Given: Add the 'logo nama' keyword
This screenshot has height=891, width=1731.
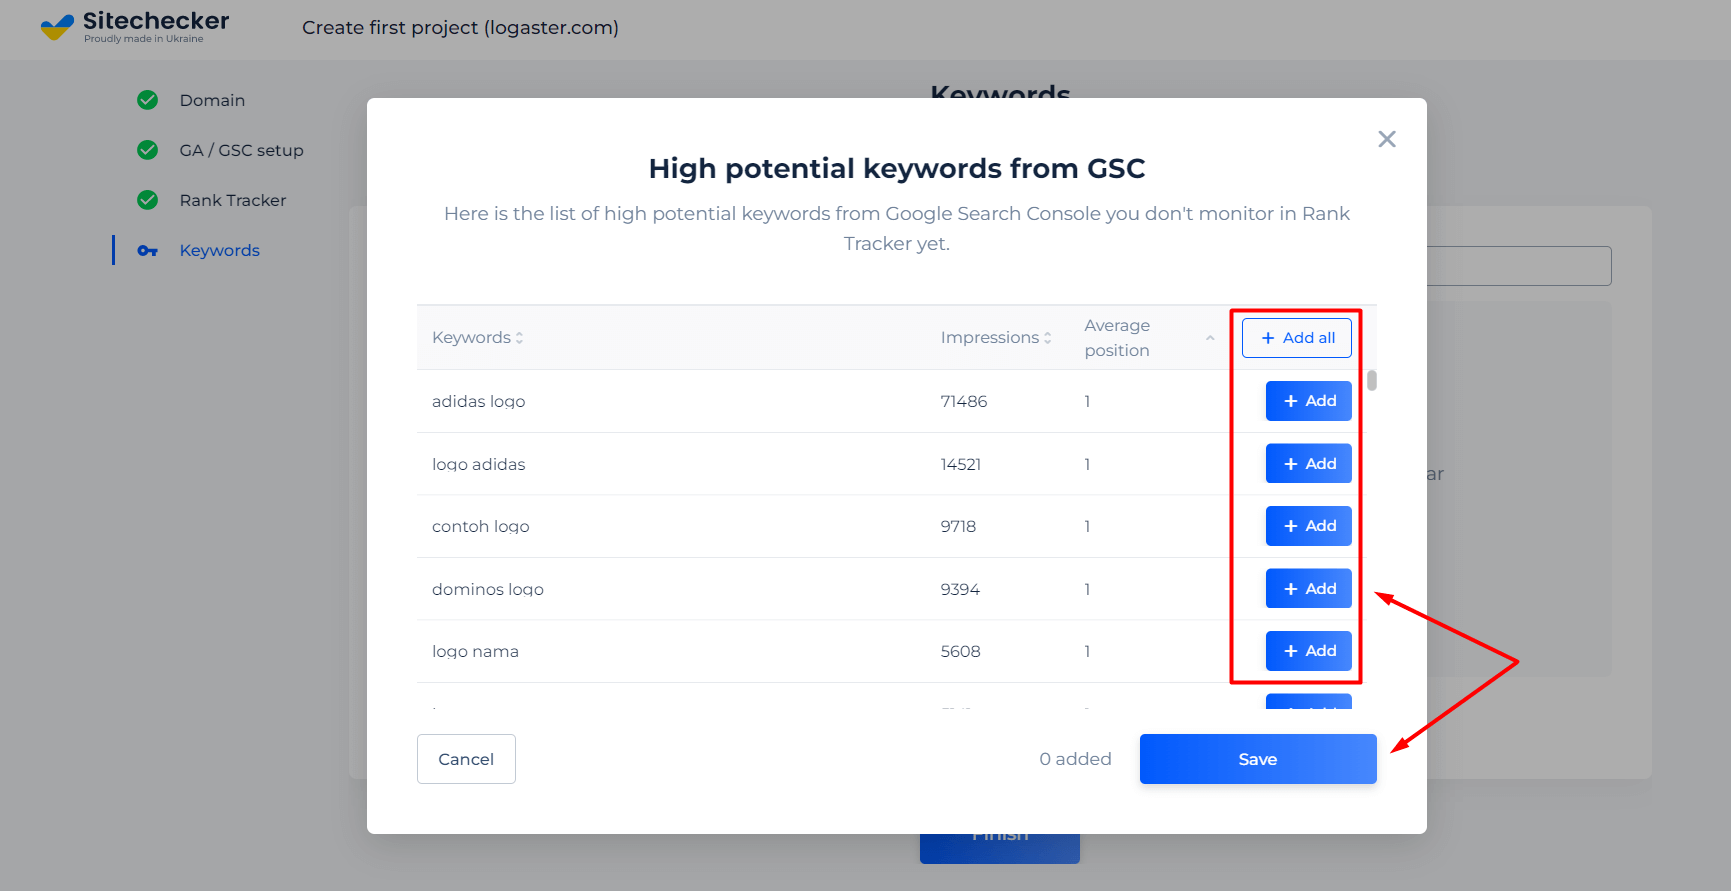Looking at the screenshot, I should 1309,651.
